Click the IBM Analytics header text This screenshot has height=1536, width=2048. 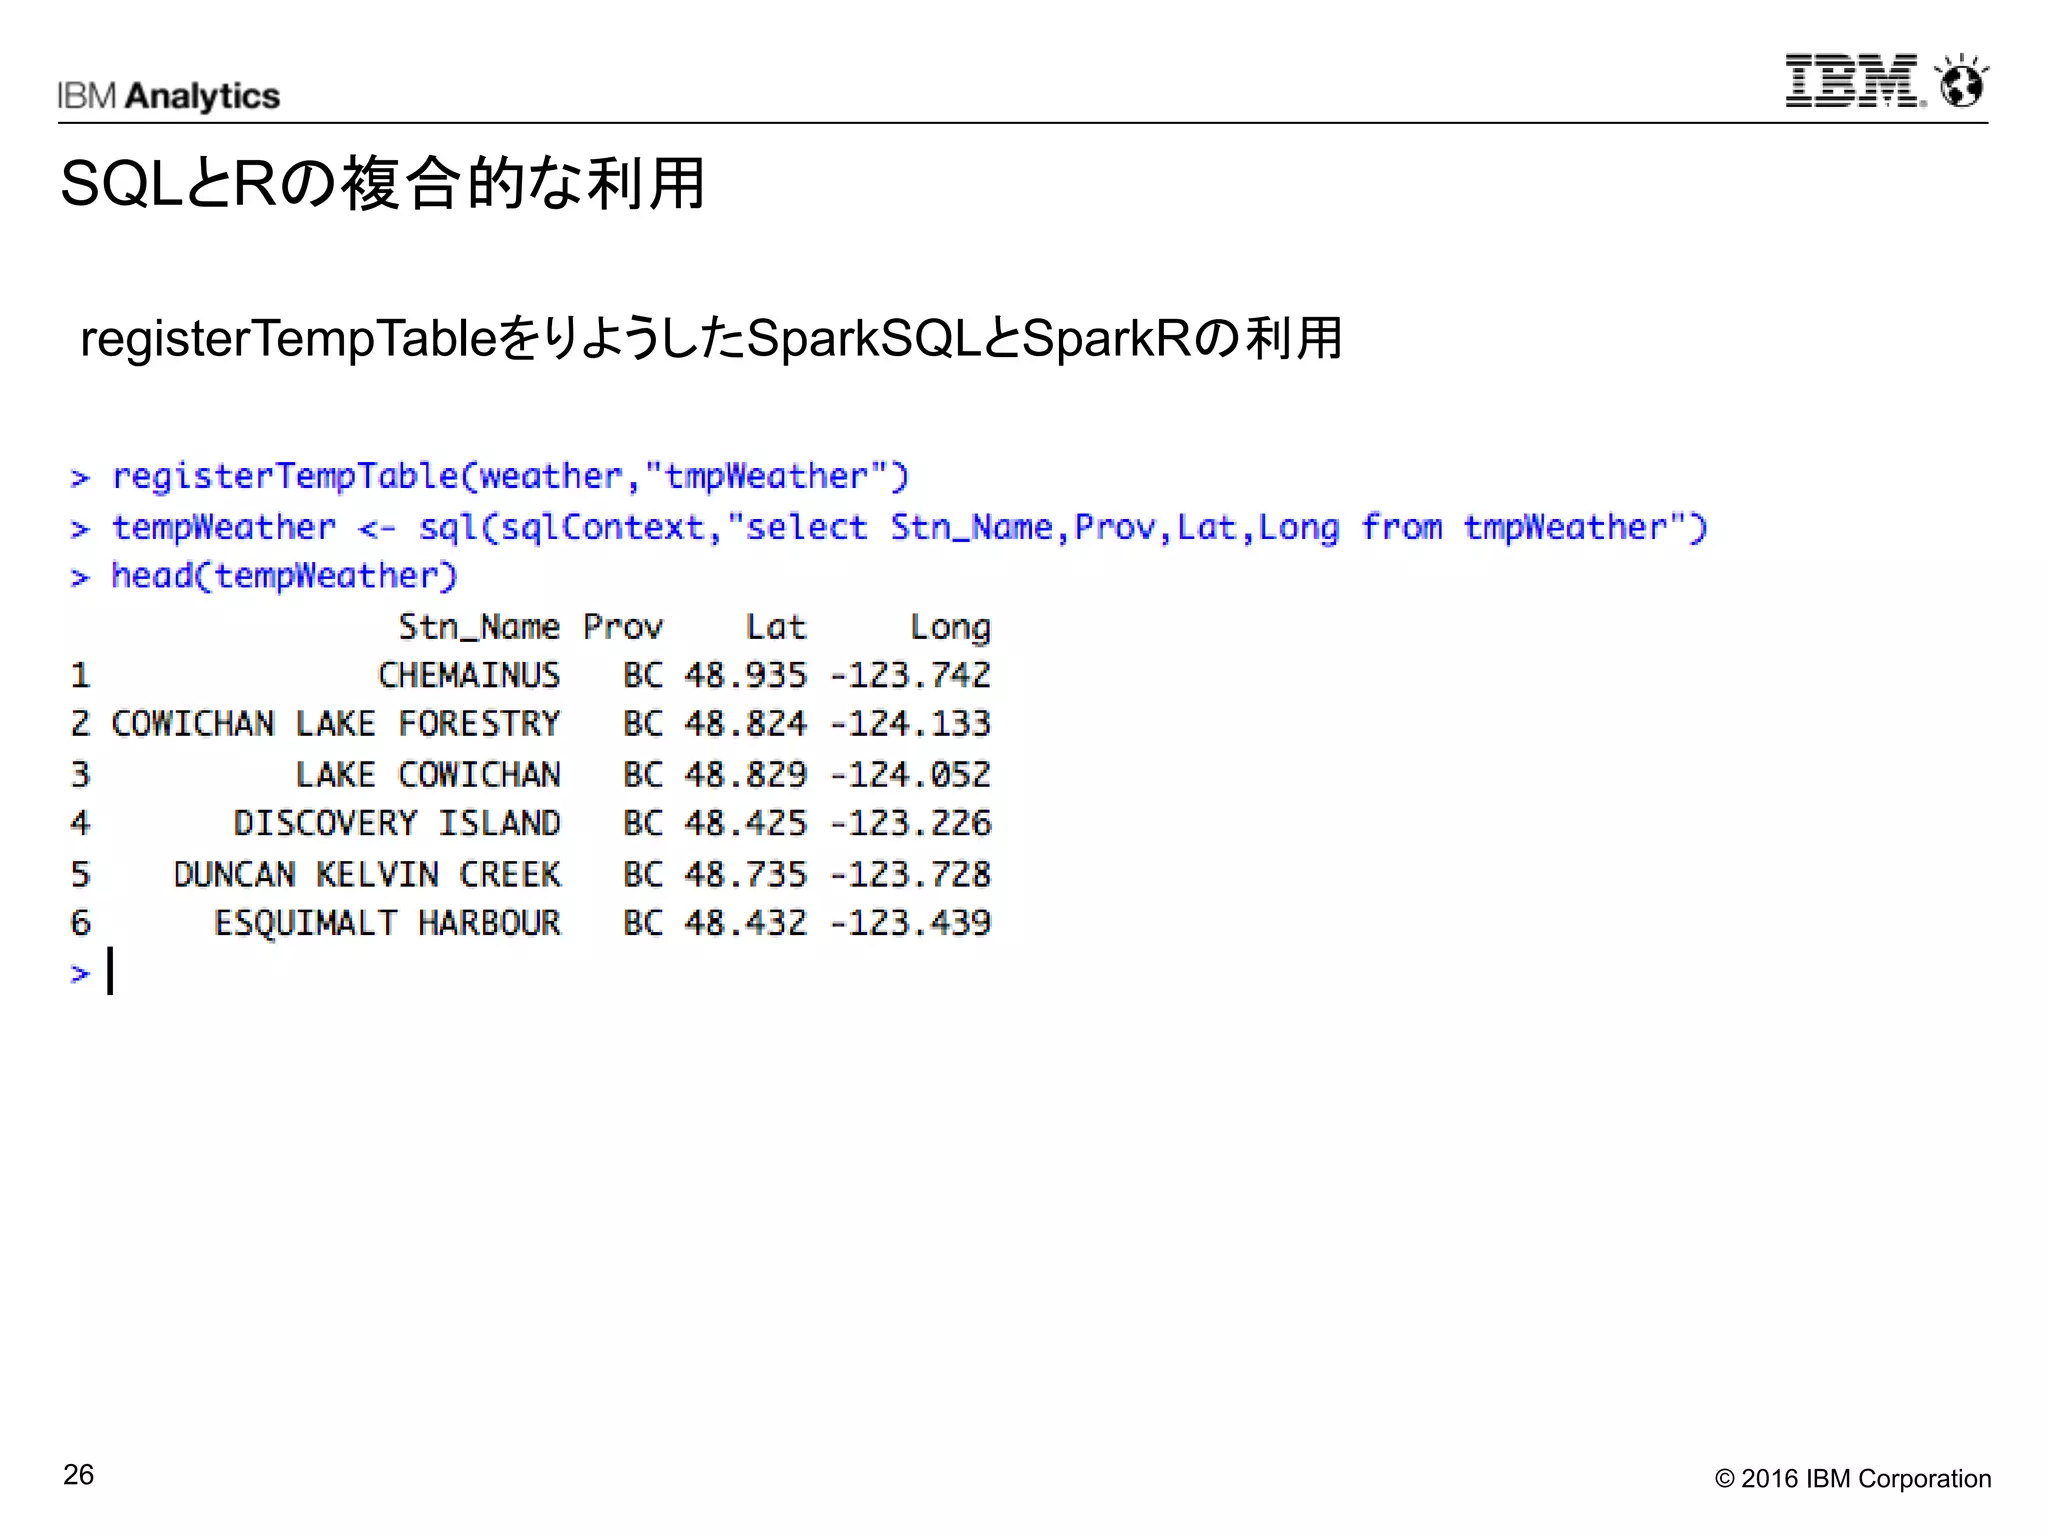(x=168, y=96)
